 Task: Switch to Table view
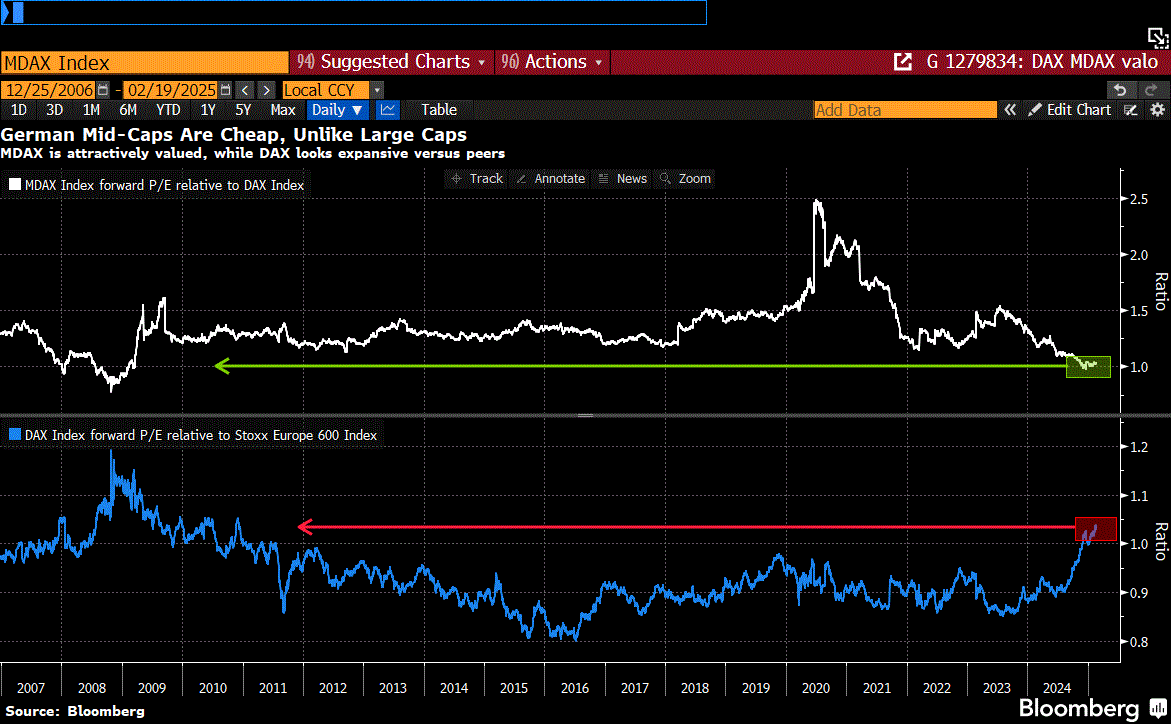point(439,110)
